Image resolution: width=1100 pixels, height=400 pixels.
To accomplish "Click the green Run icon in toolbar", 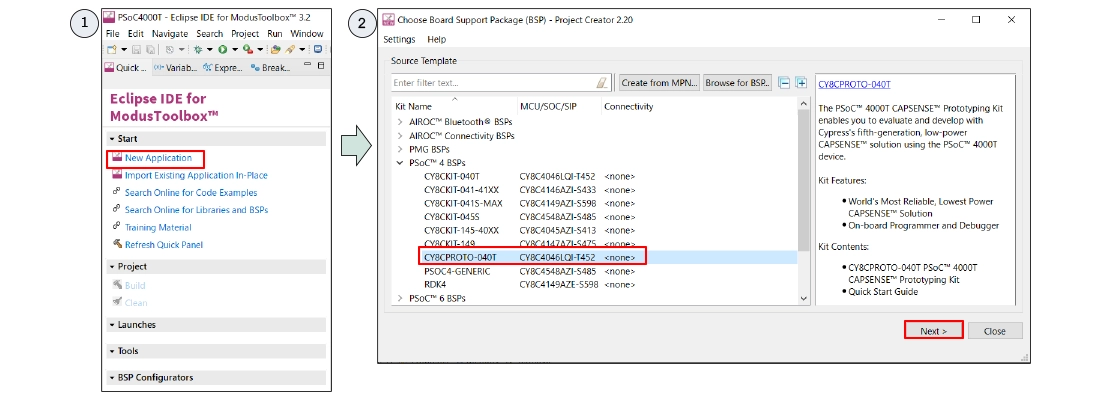I will (222, 49).
